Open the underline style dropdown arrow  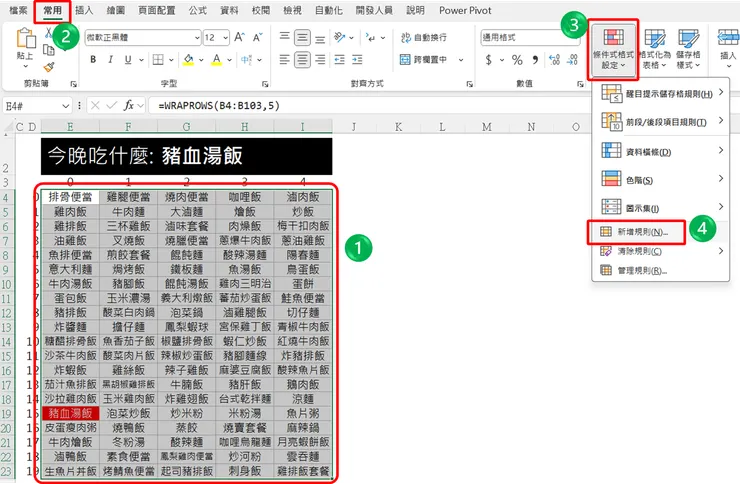[141, 60]
